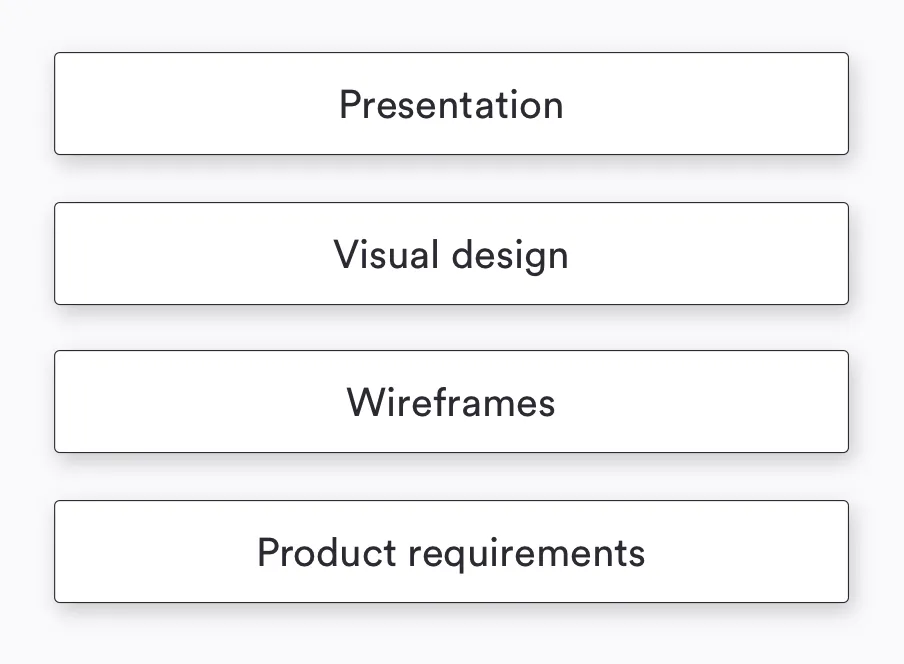Tap the box above Product requirements
The height and width of the screenshot is (664, 904).
[x=451, y=402]
